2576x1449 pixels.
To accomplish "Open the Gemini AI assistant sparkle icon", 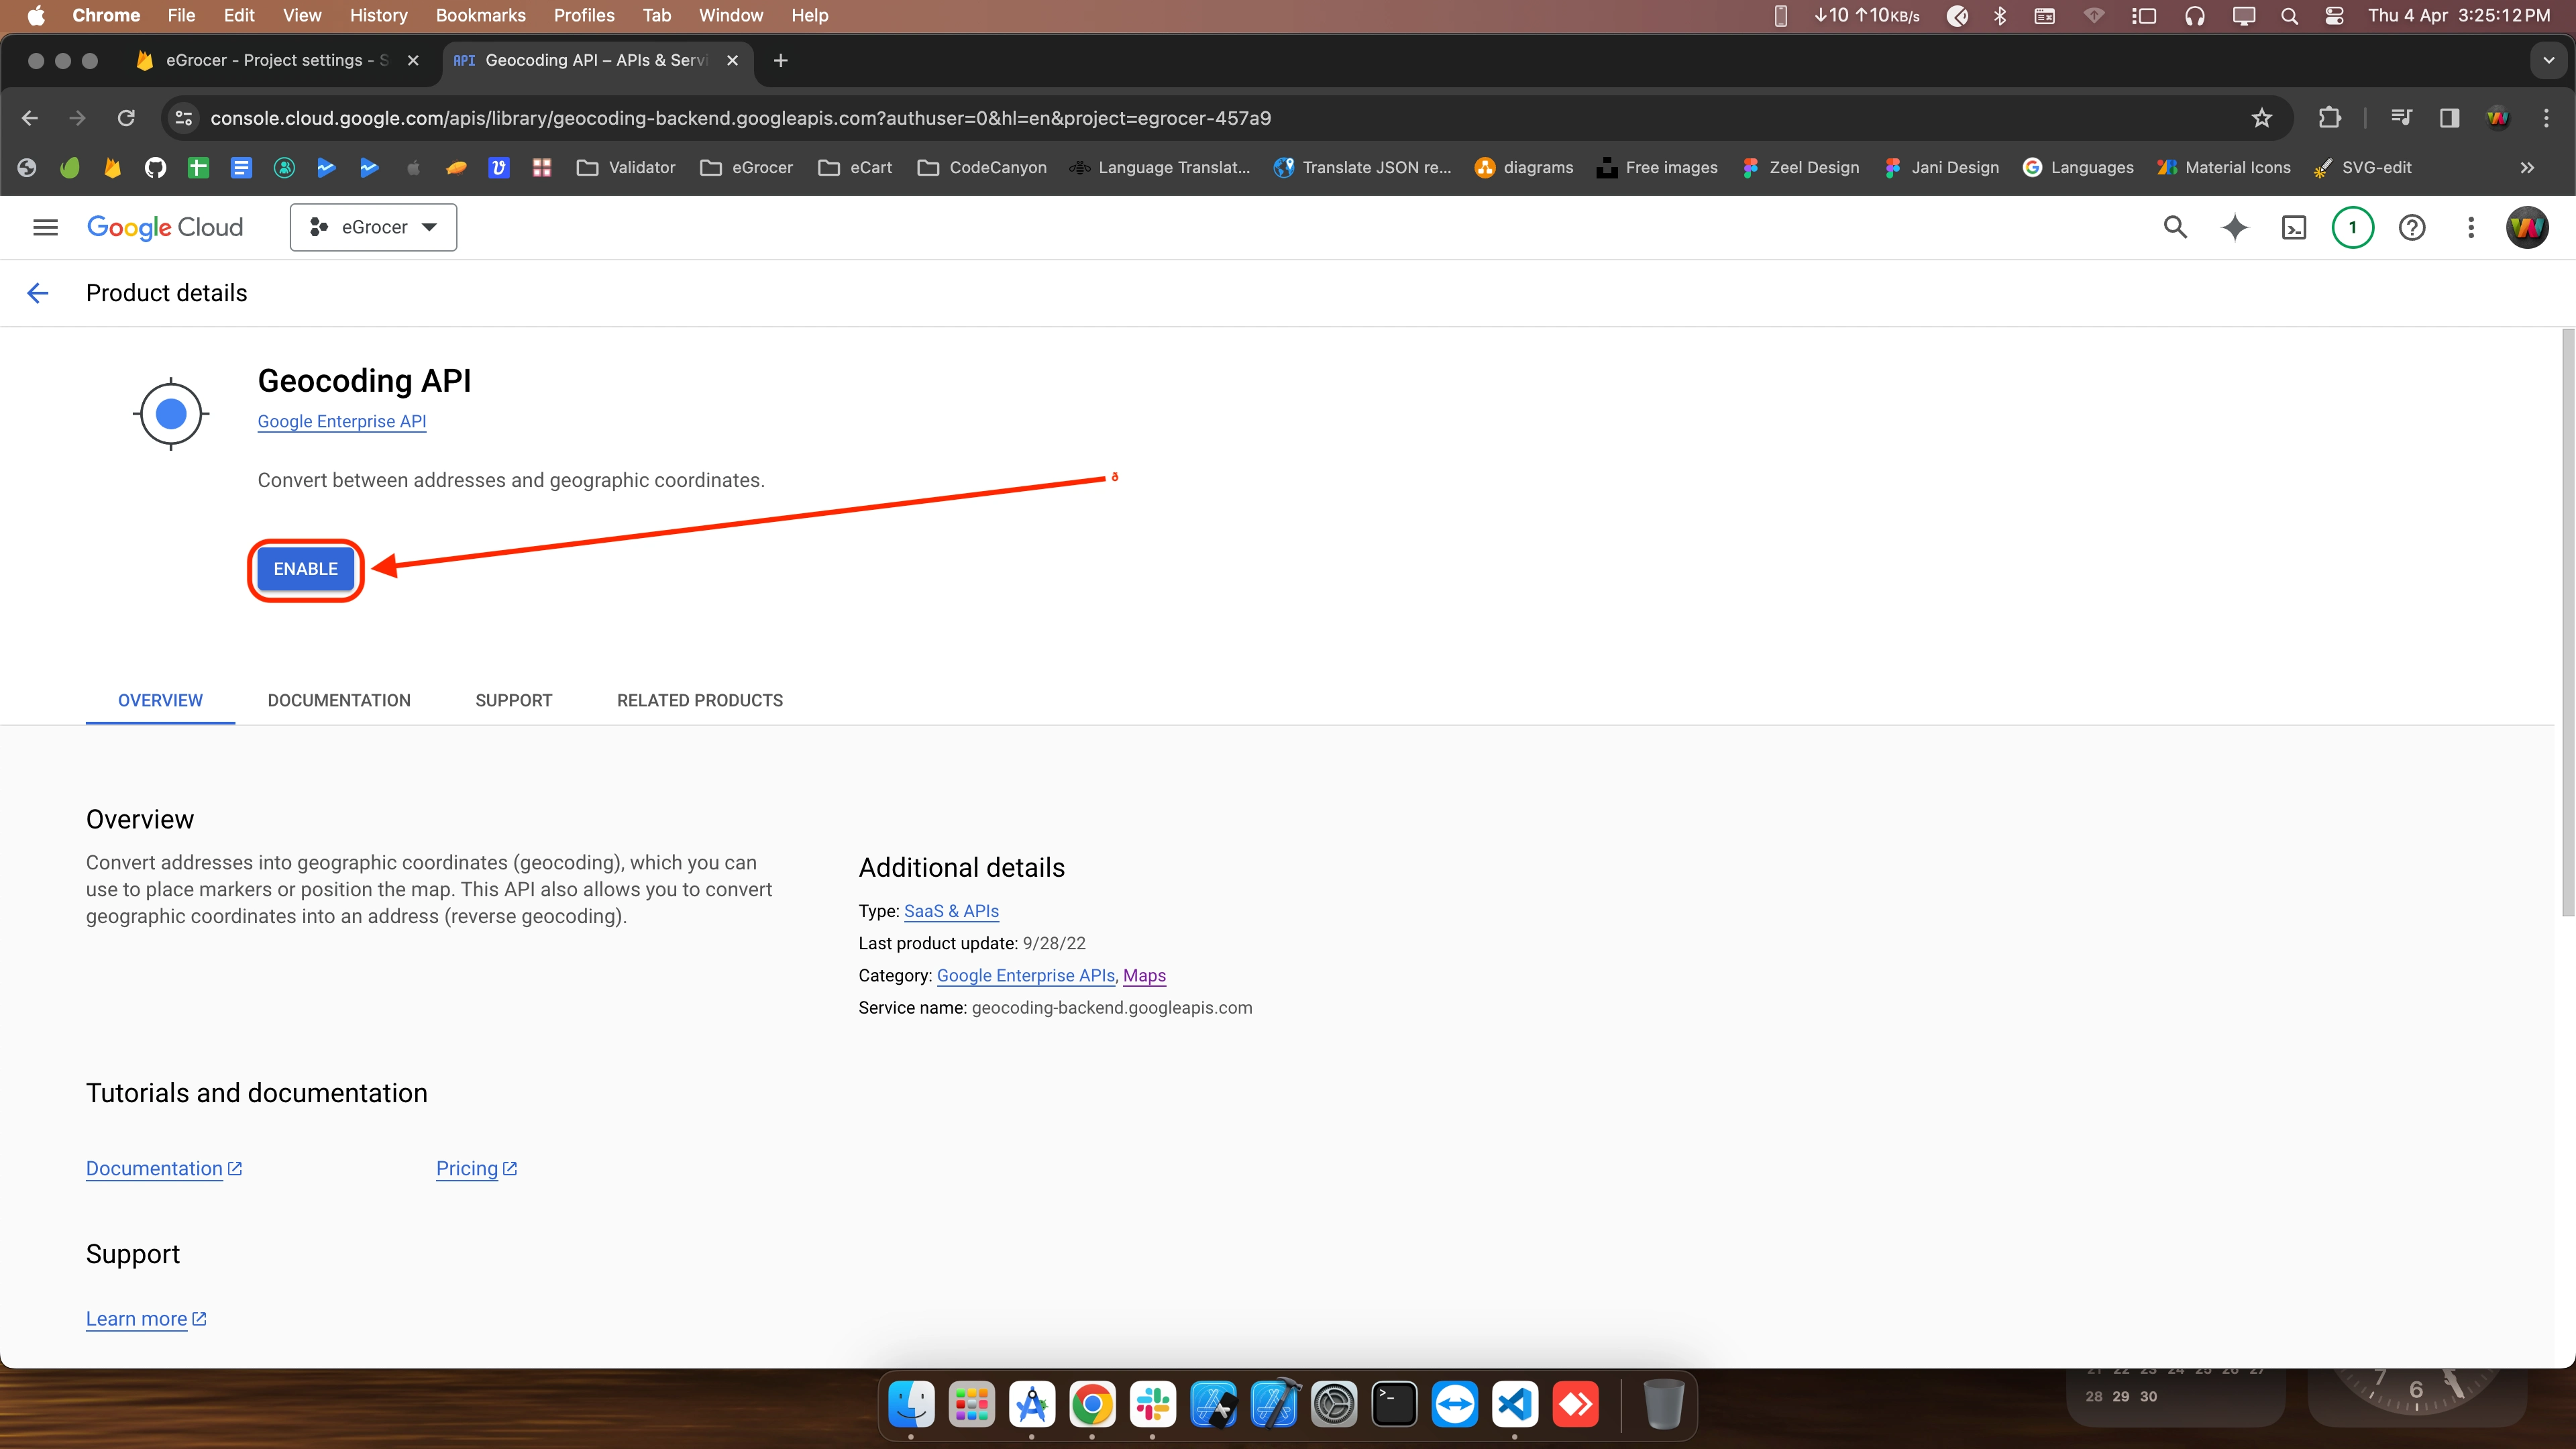I will (x=2235, y=228).
